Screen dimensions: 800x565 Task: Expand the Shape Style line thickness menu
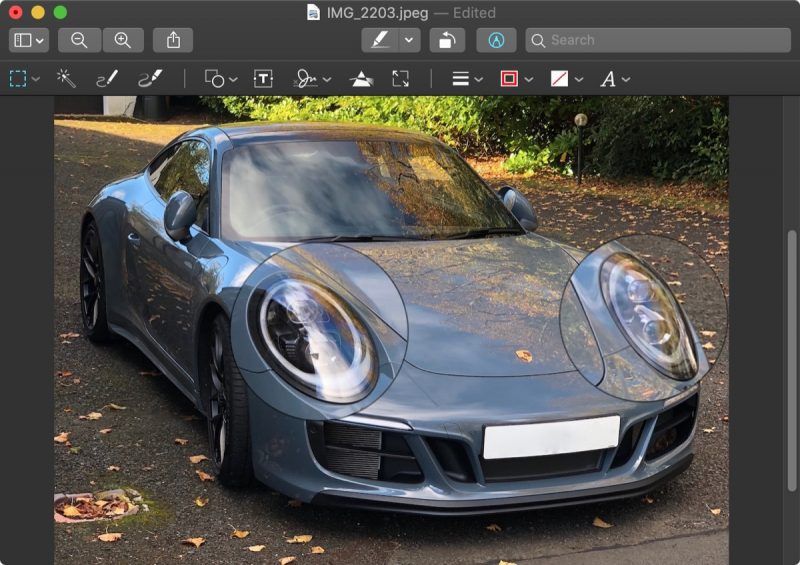(466, 79)
